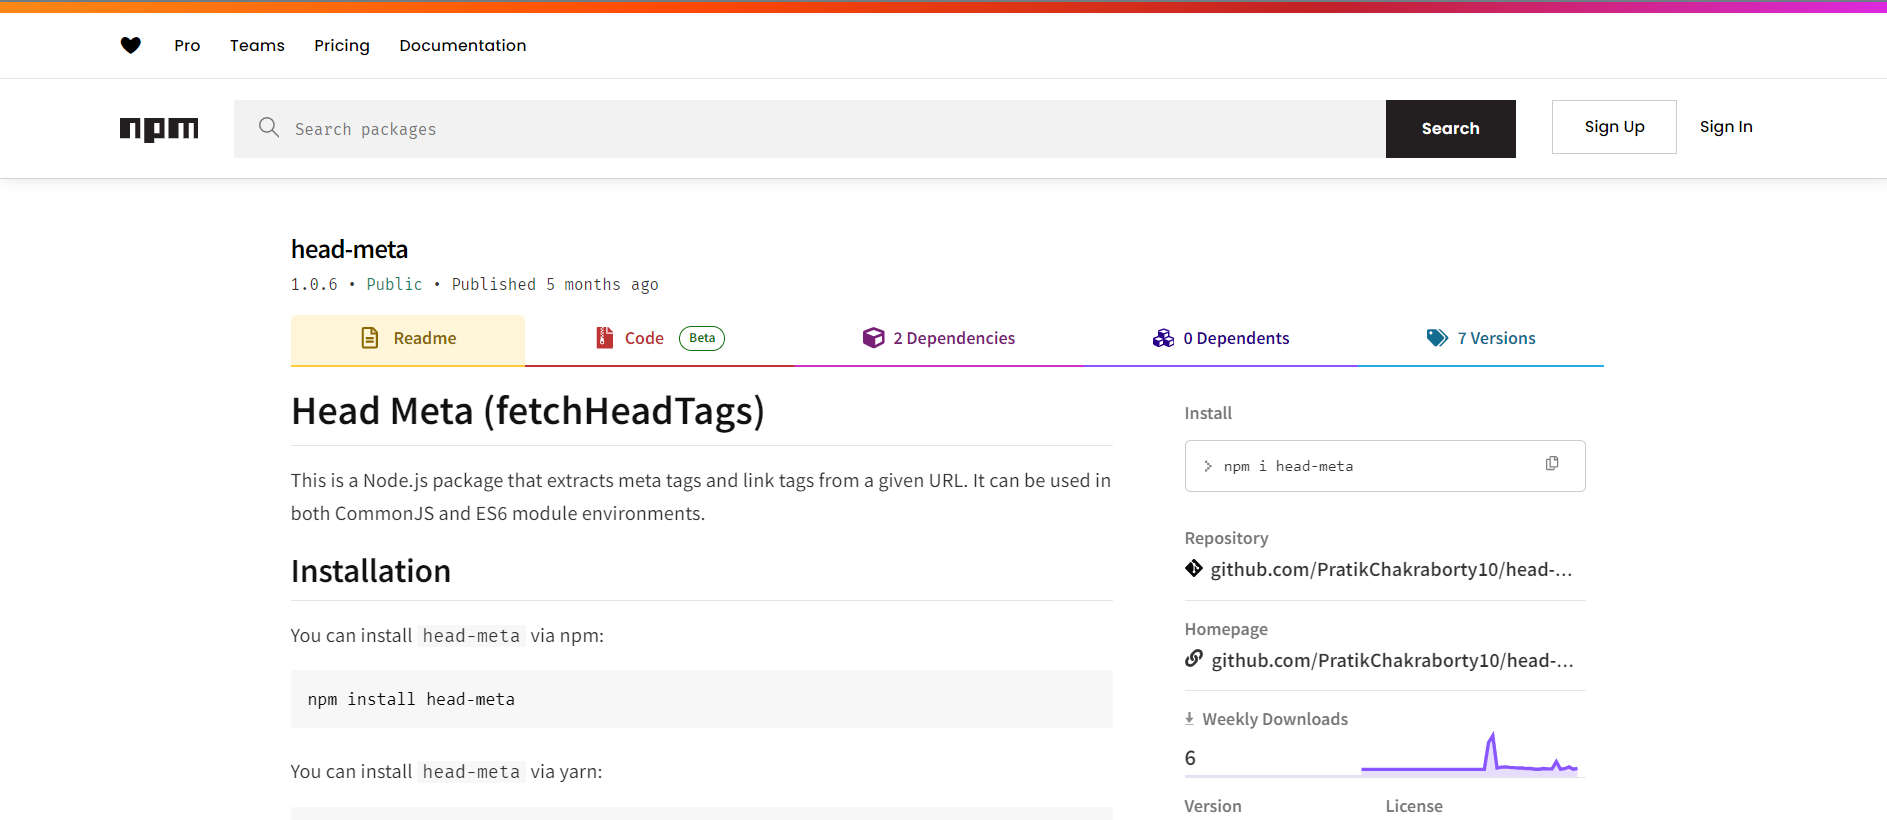
Task: Click the magnifier icon in search bar
Action: click(x=269, y=127)
